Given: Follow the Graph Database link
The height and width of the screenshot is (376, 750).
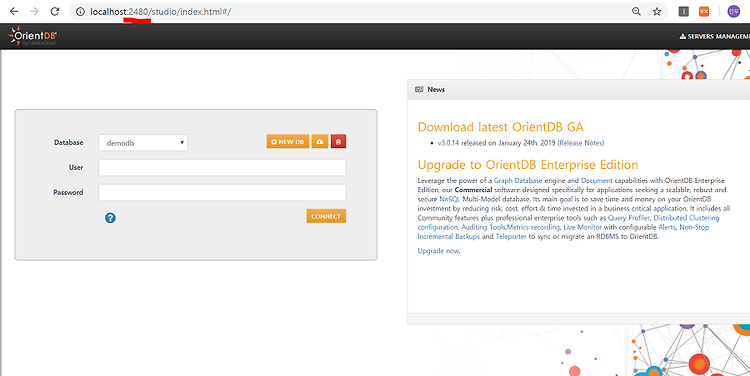Looking at the screenshot, I should pos(518,180).
